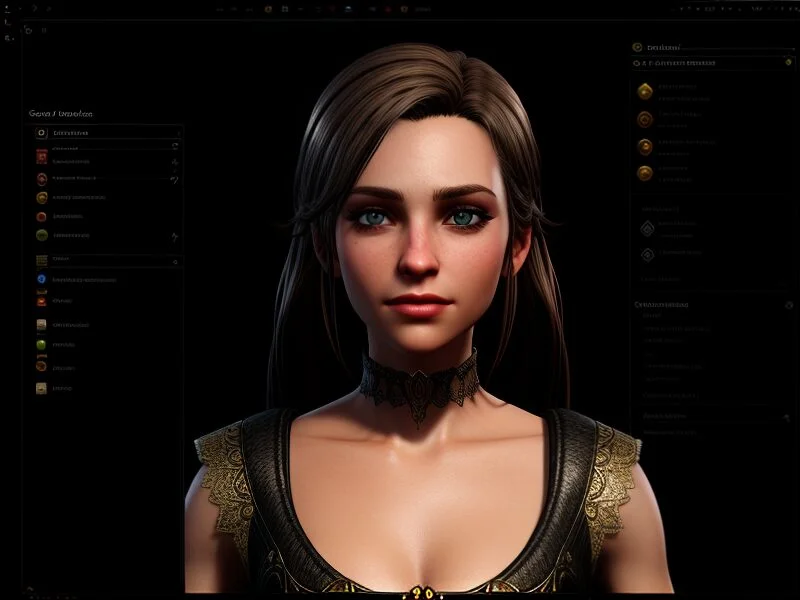
Task: Select the bottom beige square item in left list
Action: 41,388
